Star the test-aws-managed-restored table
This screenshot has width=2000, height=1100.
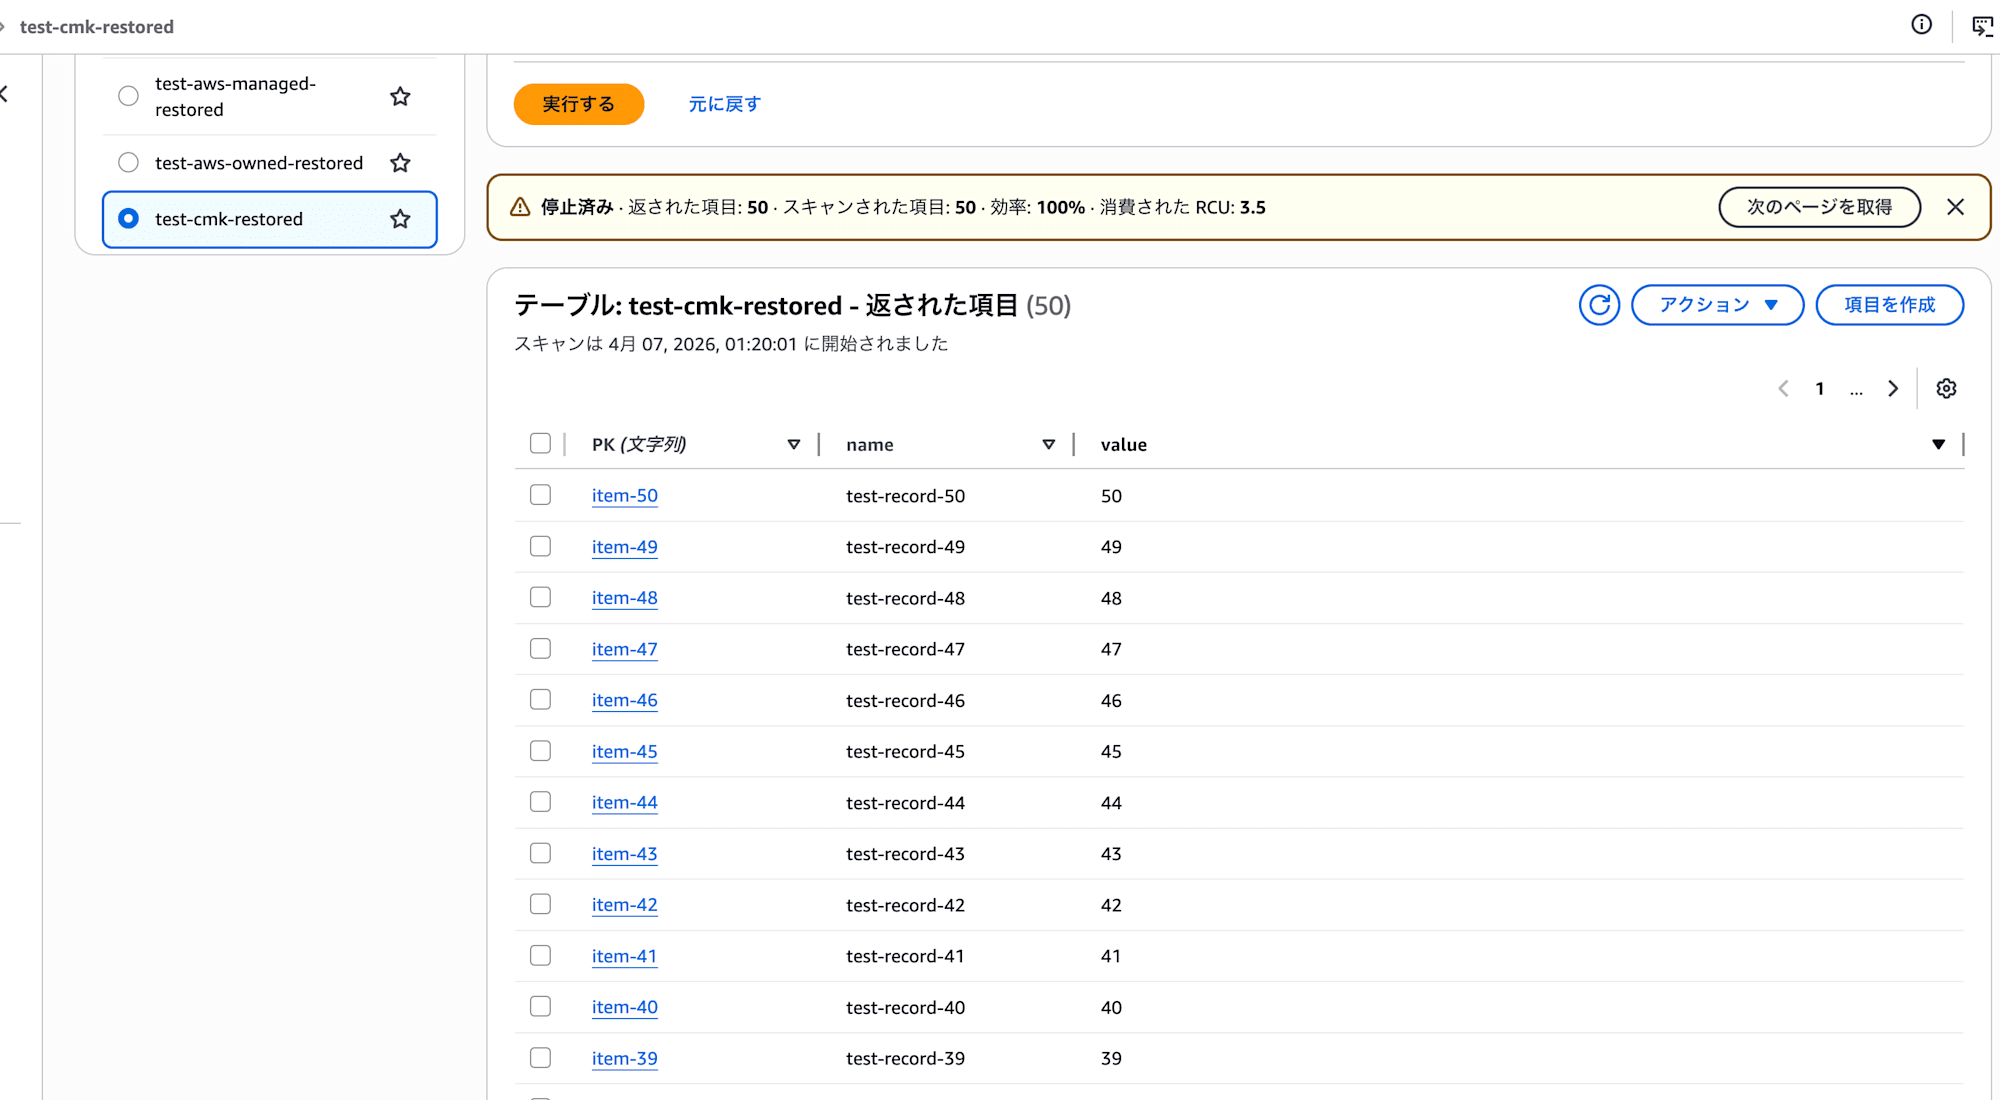pos(400,97)
